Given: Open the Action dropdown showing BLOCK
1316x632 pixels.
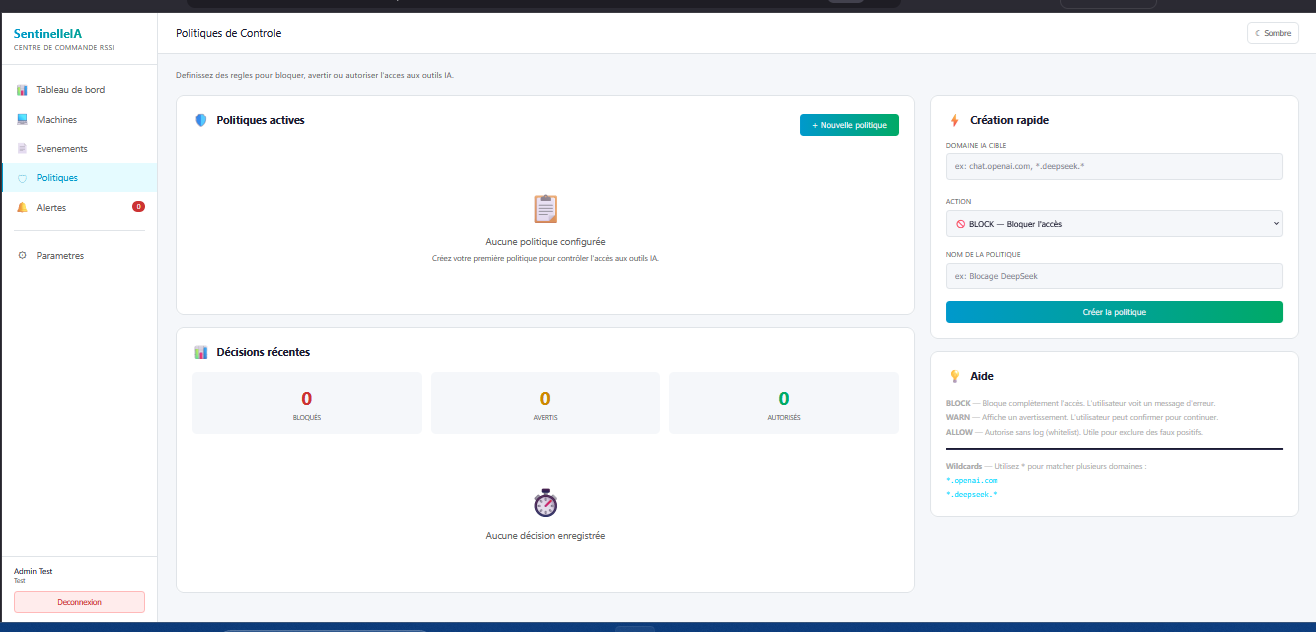Looking at the screenshot, I should pos(1113,224).
